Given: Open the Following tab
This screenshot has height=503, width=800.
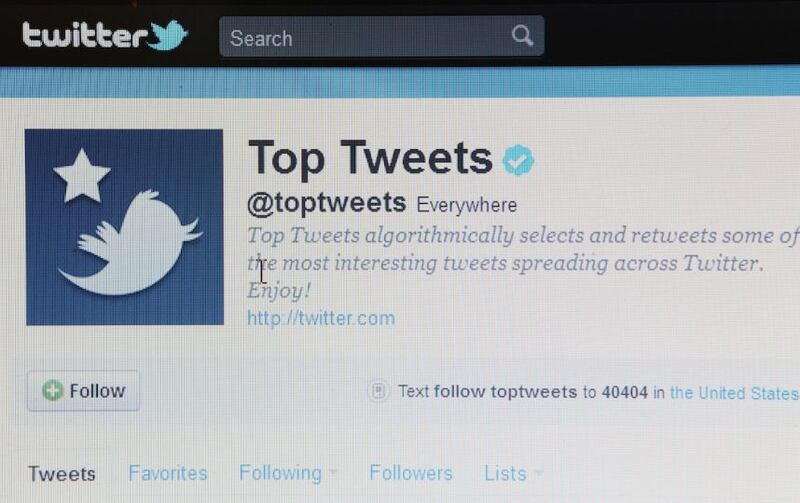Looking at the screenshot, I should (x=280, y=473).
